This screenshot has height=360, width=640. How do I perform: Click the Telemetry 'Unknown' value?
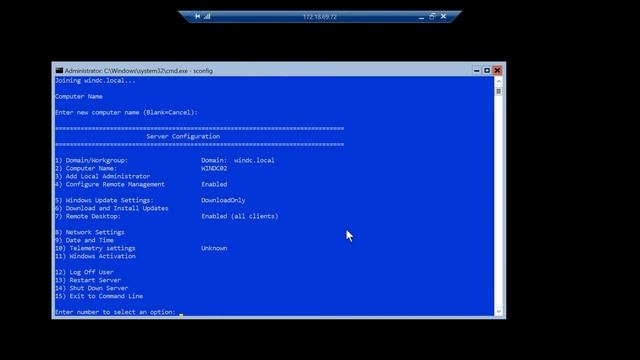coord(214,248)
